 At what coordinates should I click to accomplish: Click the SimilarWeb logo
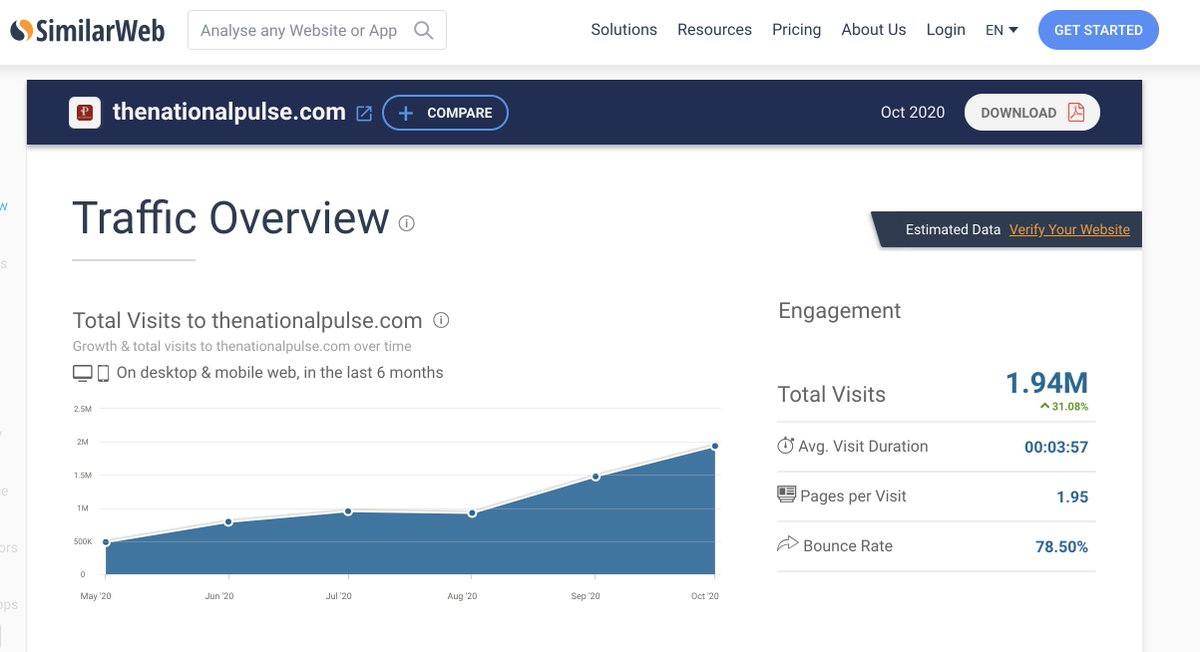[x=87, y=30]
